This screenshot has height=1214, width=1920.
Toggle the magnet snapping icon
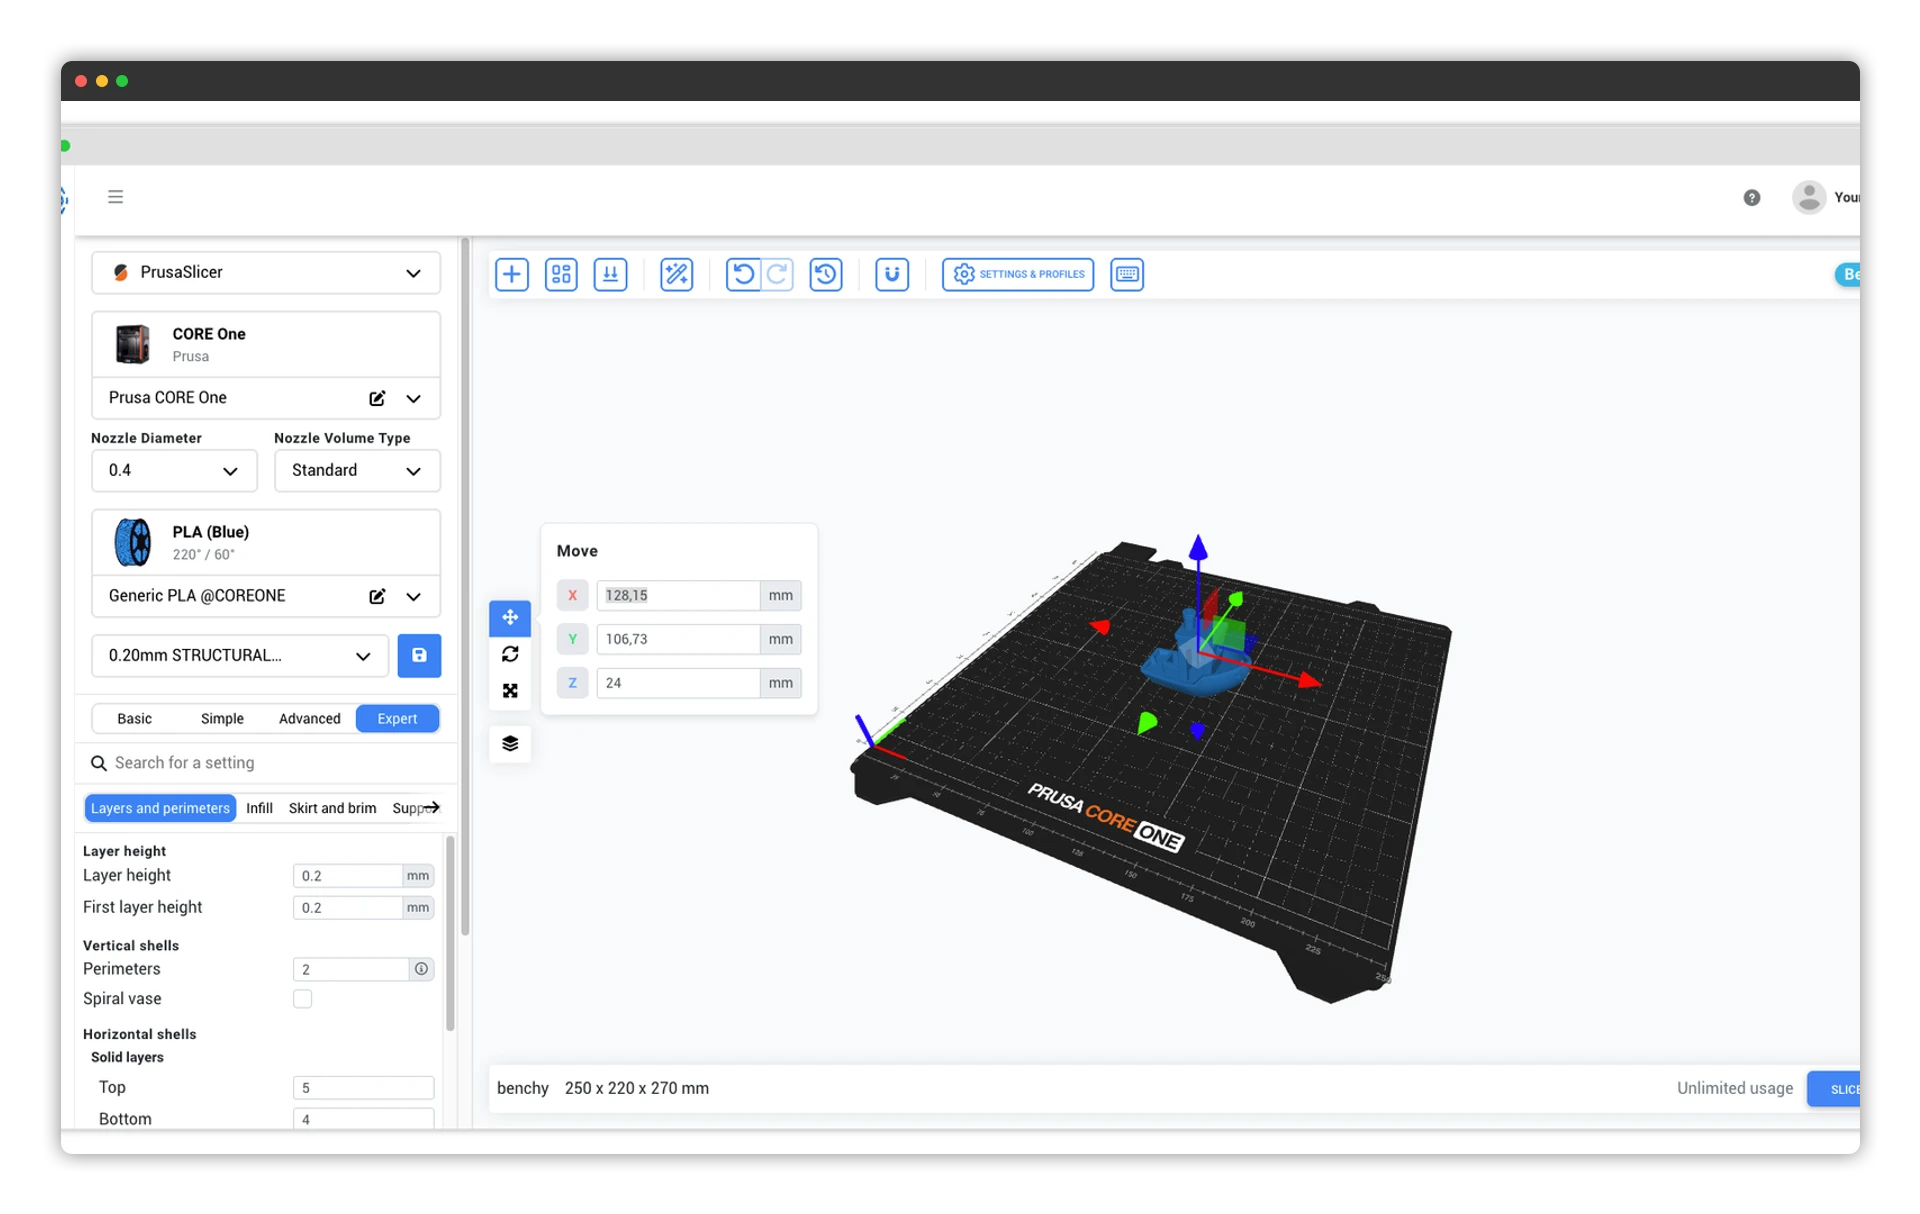(x=892, y=274)
